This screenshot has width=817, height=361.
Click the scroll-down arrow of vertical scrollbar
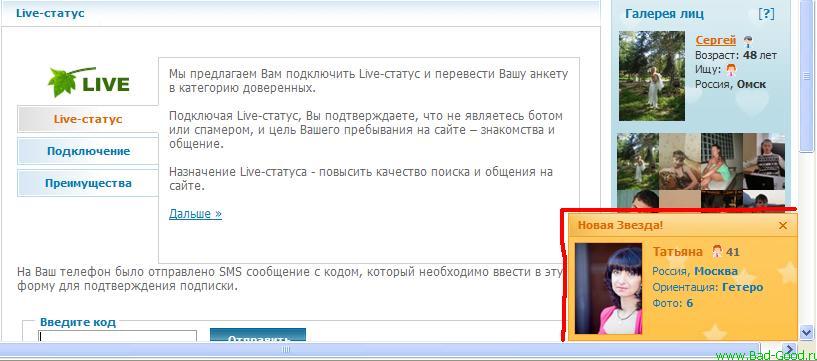point(807,332)
